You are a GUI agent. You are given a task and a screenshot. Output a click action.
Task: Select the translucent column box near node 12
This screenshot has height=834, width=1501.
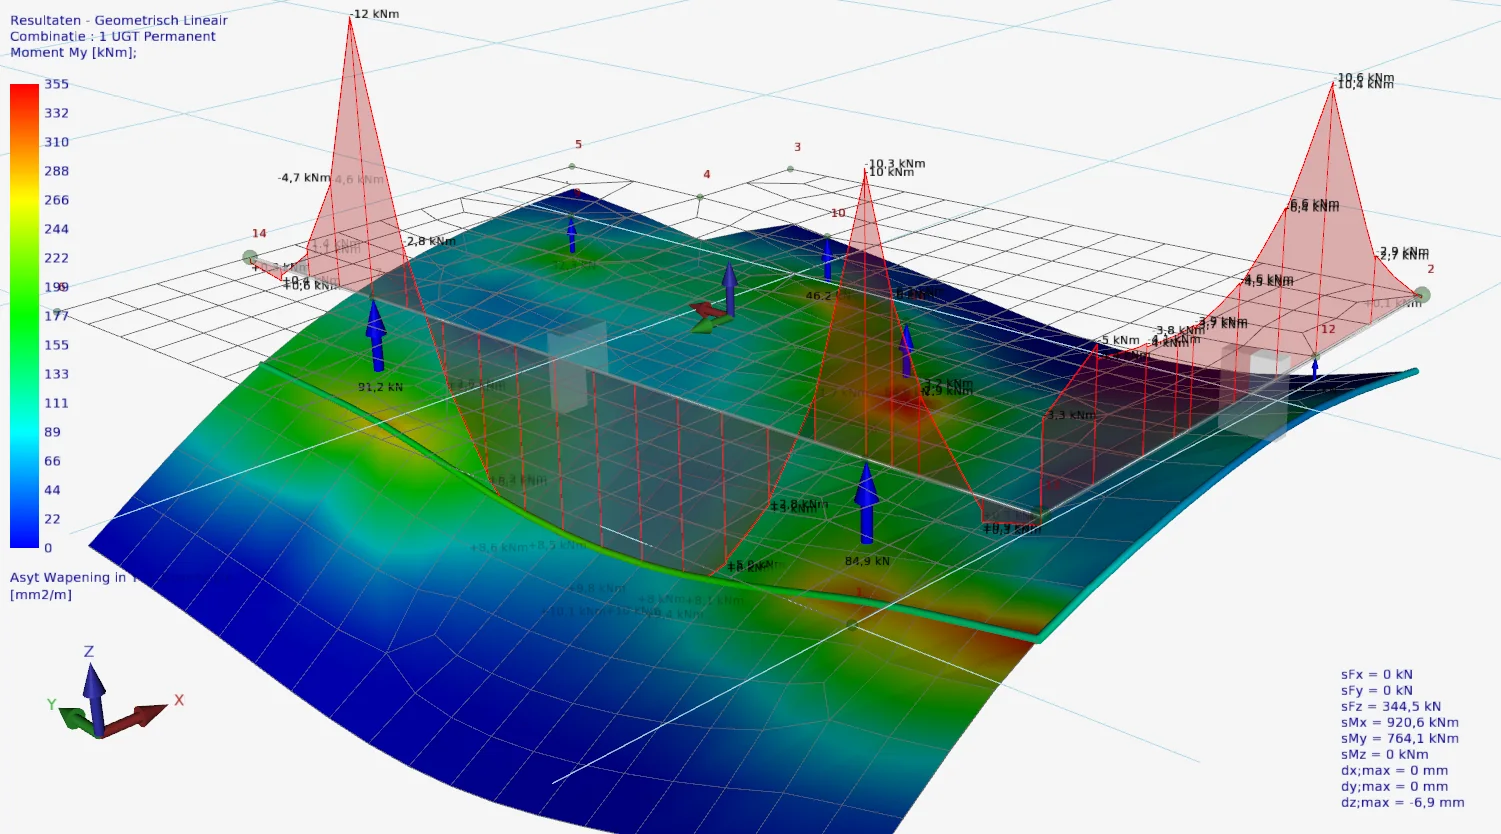[1254, 392]
